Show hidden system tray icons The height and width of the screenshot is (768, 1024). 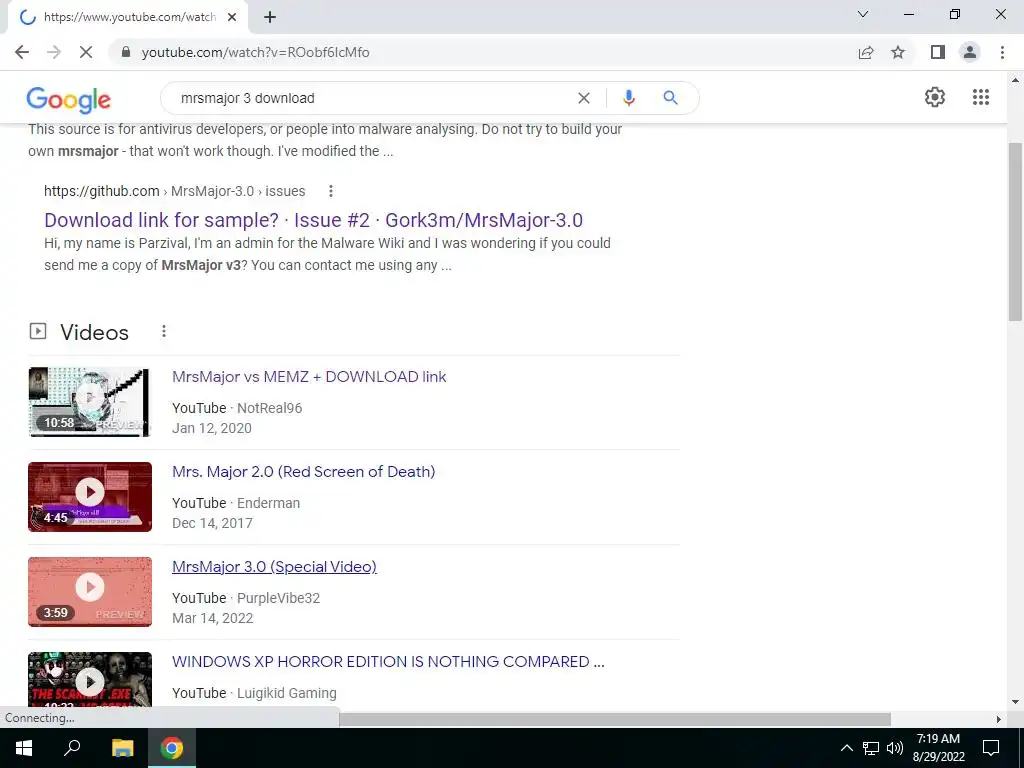click(846, 748)
